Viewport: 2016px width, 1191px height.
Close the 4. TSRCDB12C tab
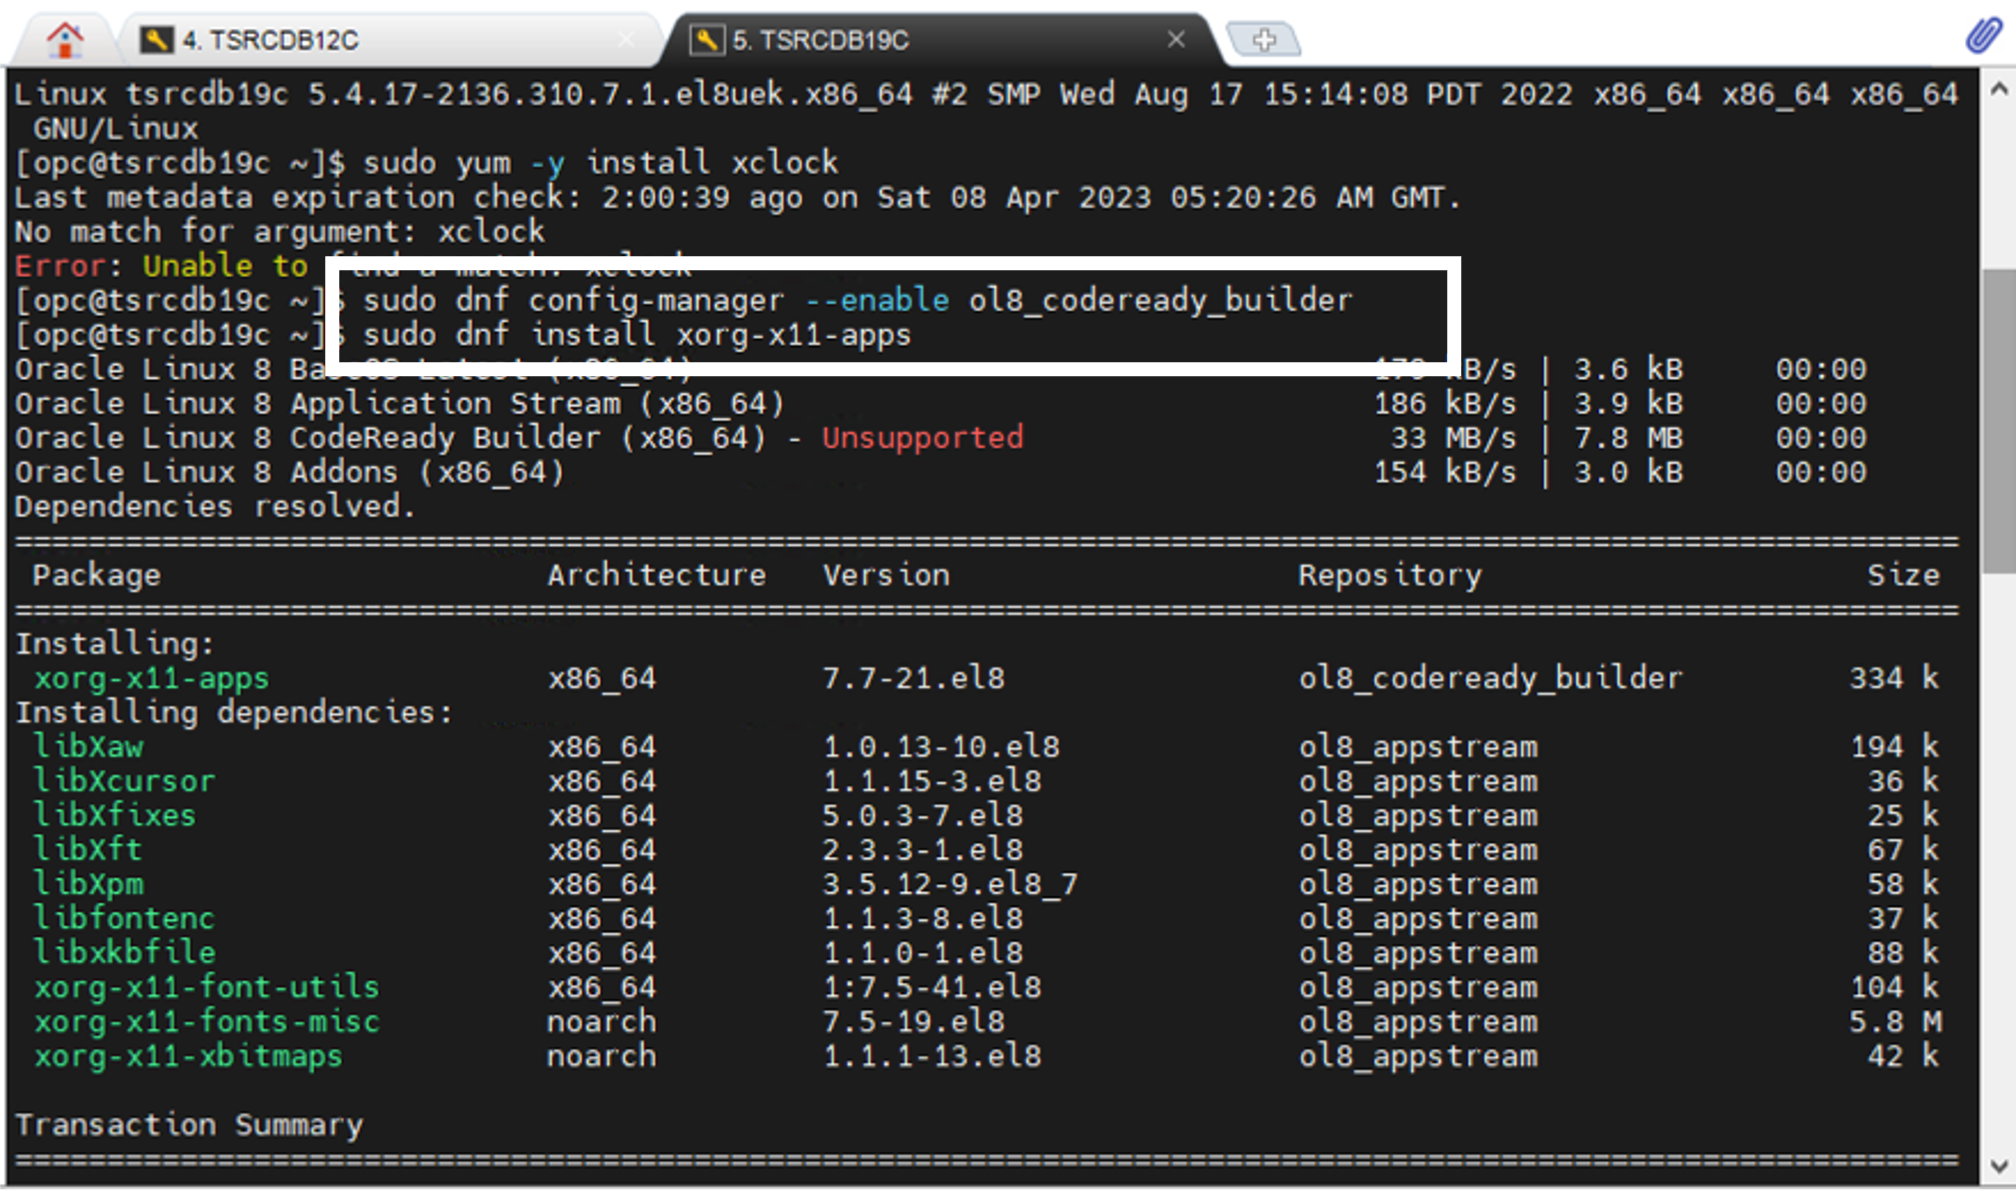point(626,40)
